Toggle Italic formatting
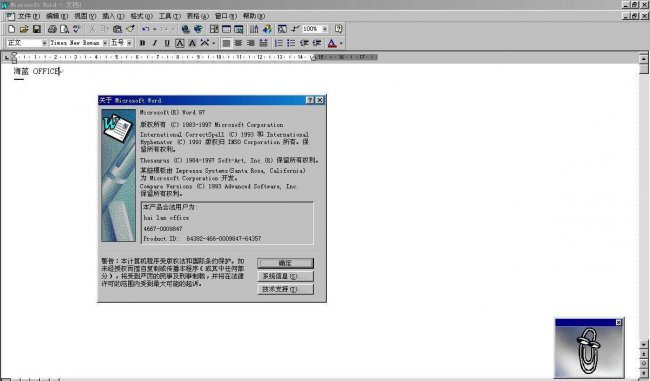Image resolution: width=650 pixels, height=381 pixels. pos(155,43)
